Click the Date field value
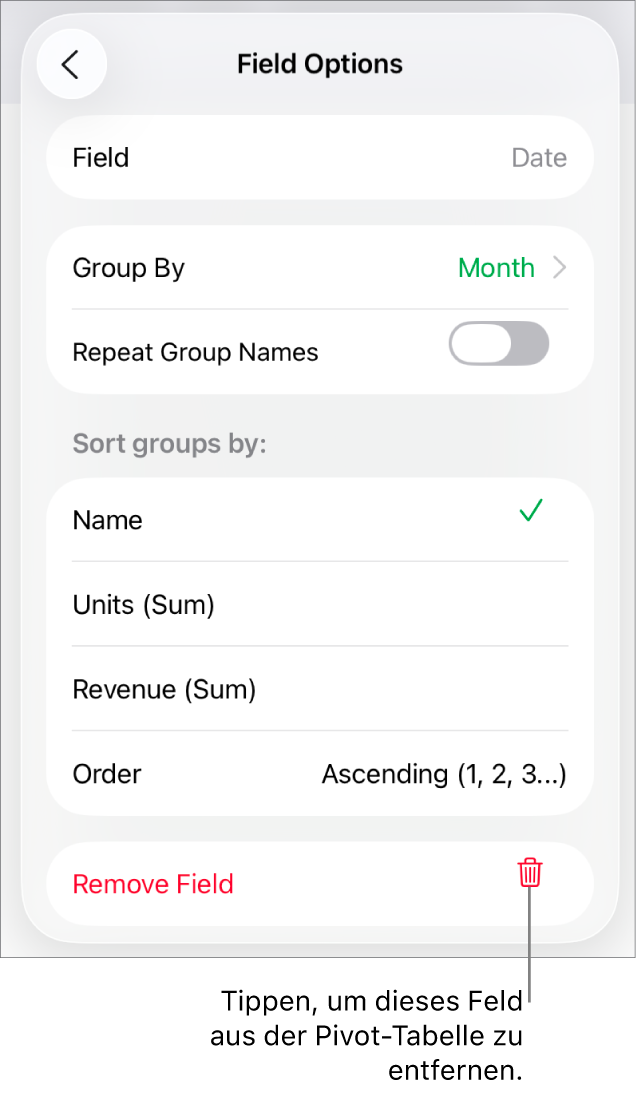 click(x=539, y=158)
